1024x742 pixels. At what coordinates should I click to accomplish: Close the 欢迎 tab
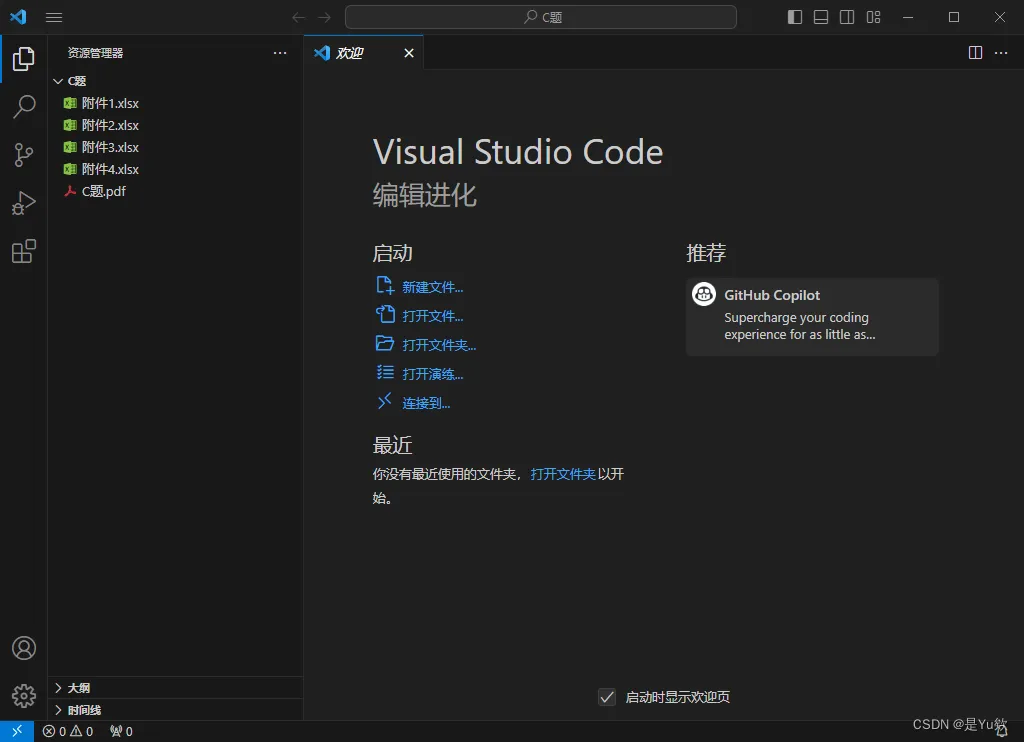409,53
